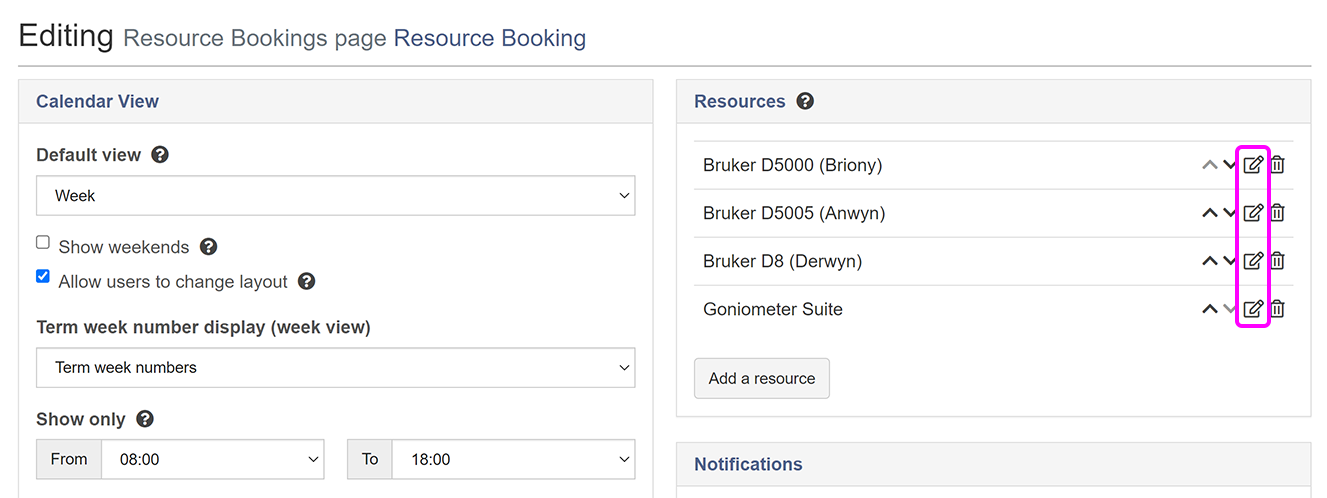The width and height of the screenshot is (1327, 498).
Task: Click the Add a resource button
Action: (x=761, y=379)
